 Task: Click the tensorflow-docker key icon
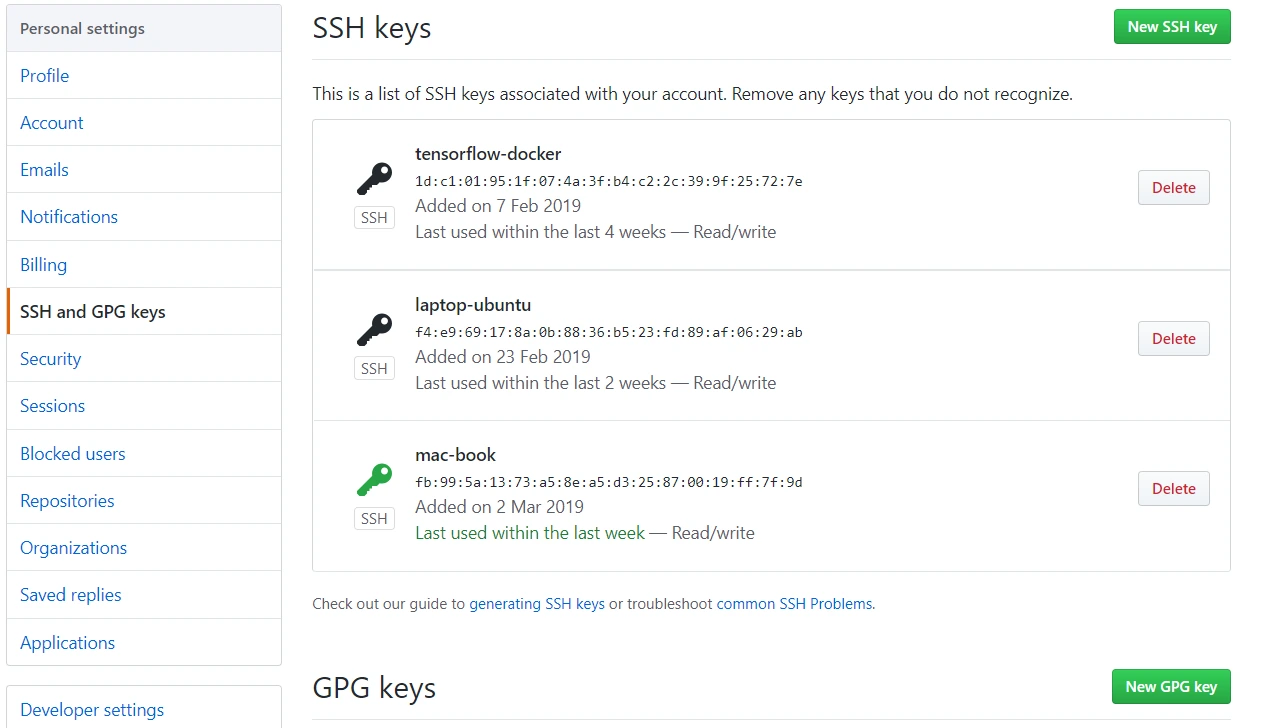[x=374, y=180]
